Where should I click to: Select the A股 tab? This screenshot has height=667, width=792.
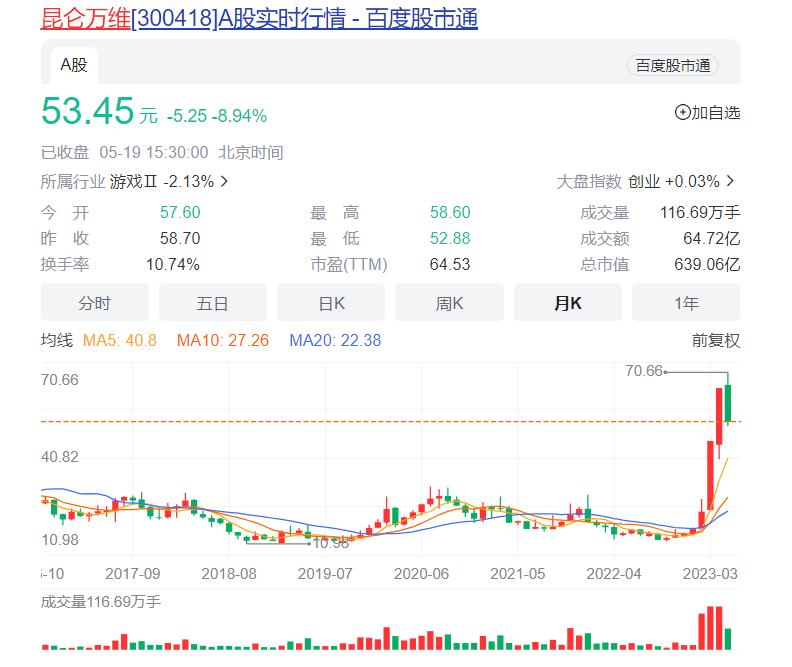[74, 65]
